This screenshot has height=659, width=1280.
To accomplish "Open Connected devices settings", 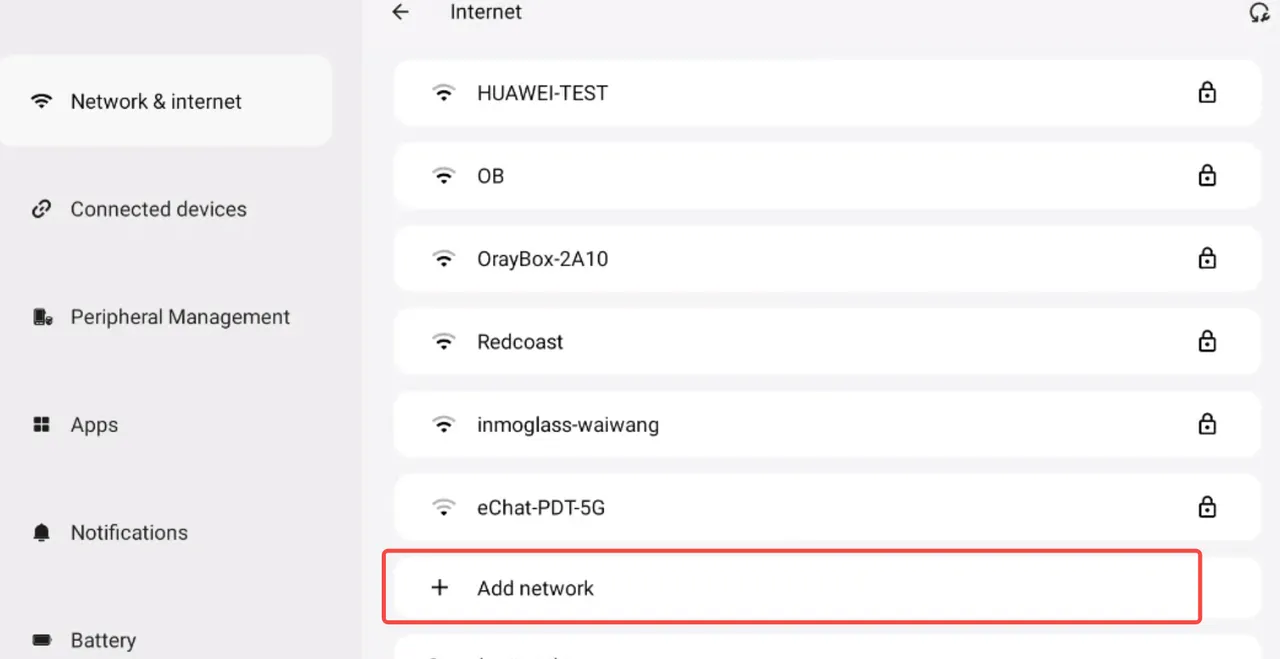I will pos(158,209).
